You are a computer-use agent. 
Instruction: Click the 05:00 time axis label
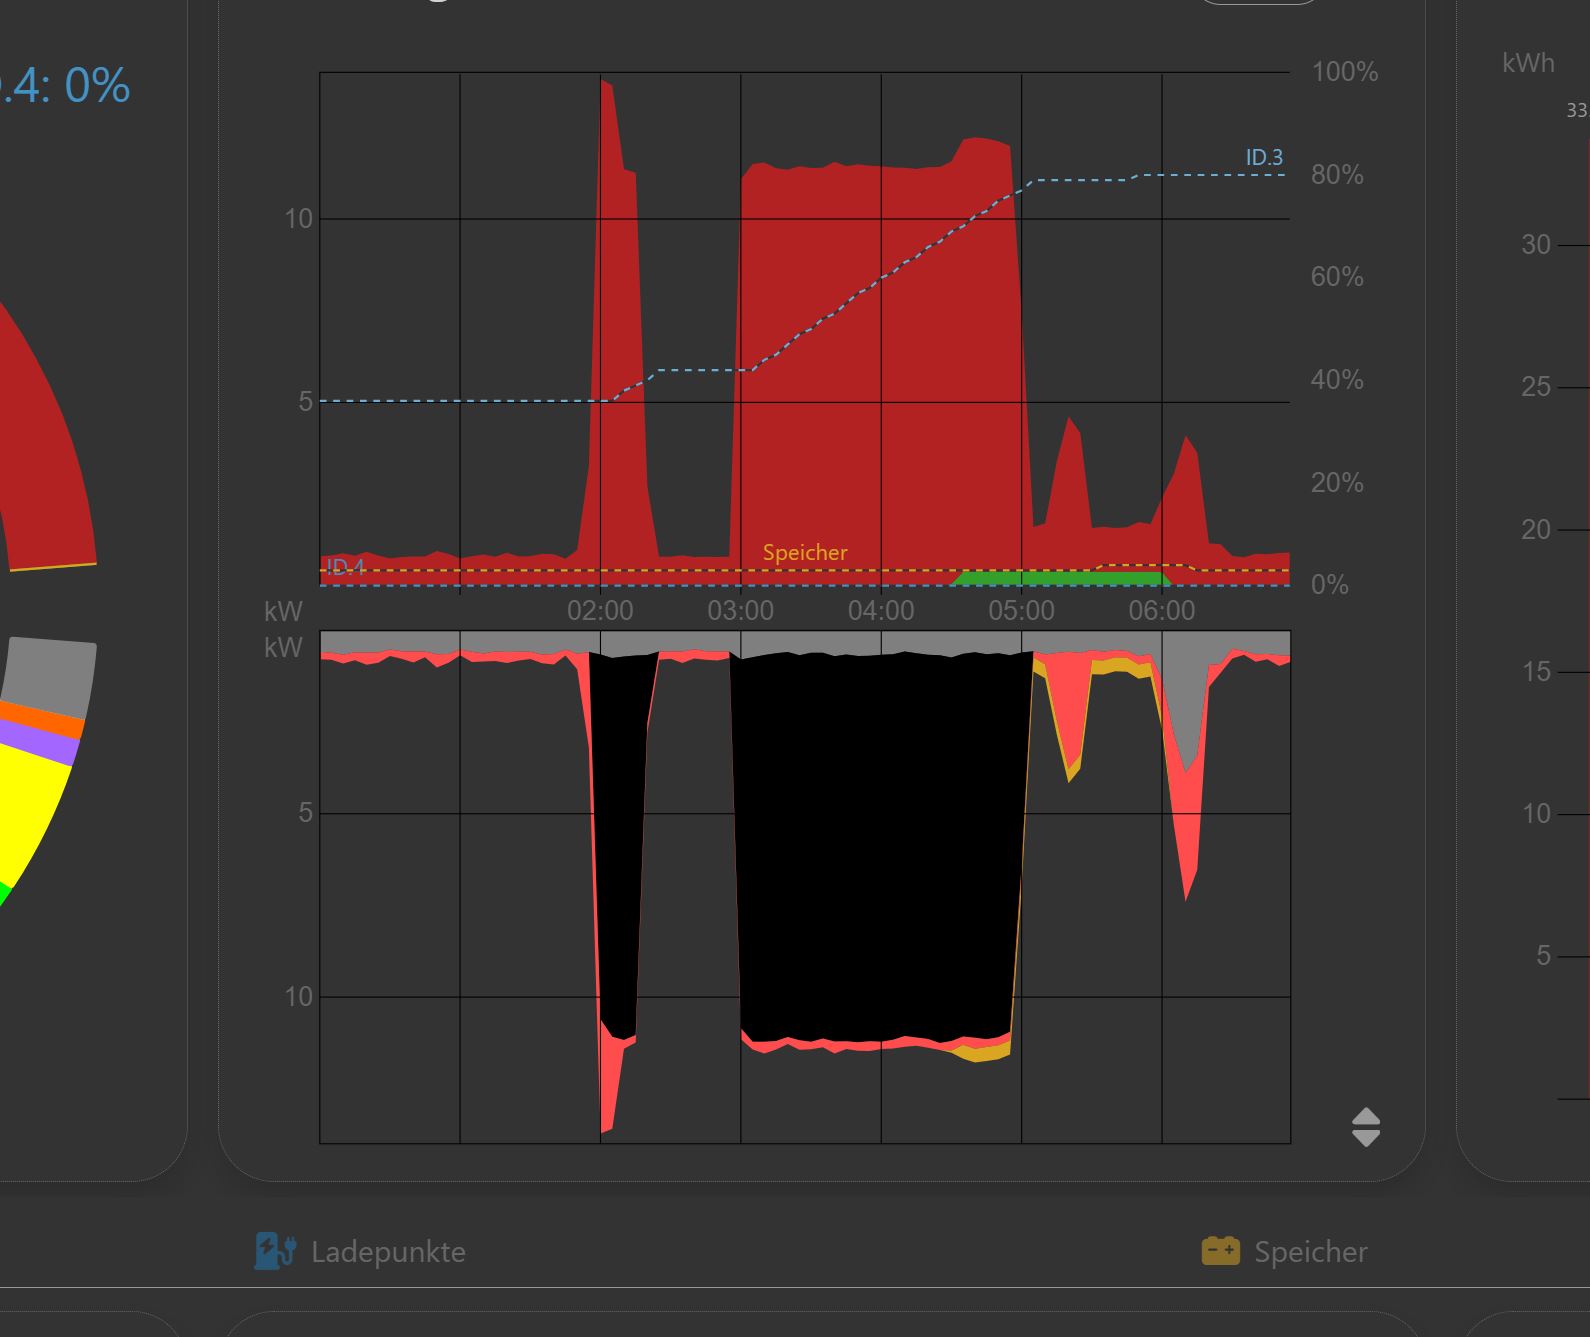click(x=1021, y=610)
